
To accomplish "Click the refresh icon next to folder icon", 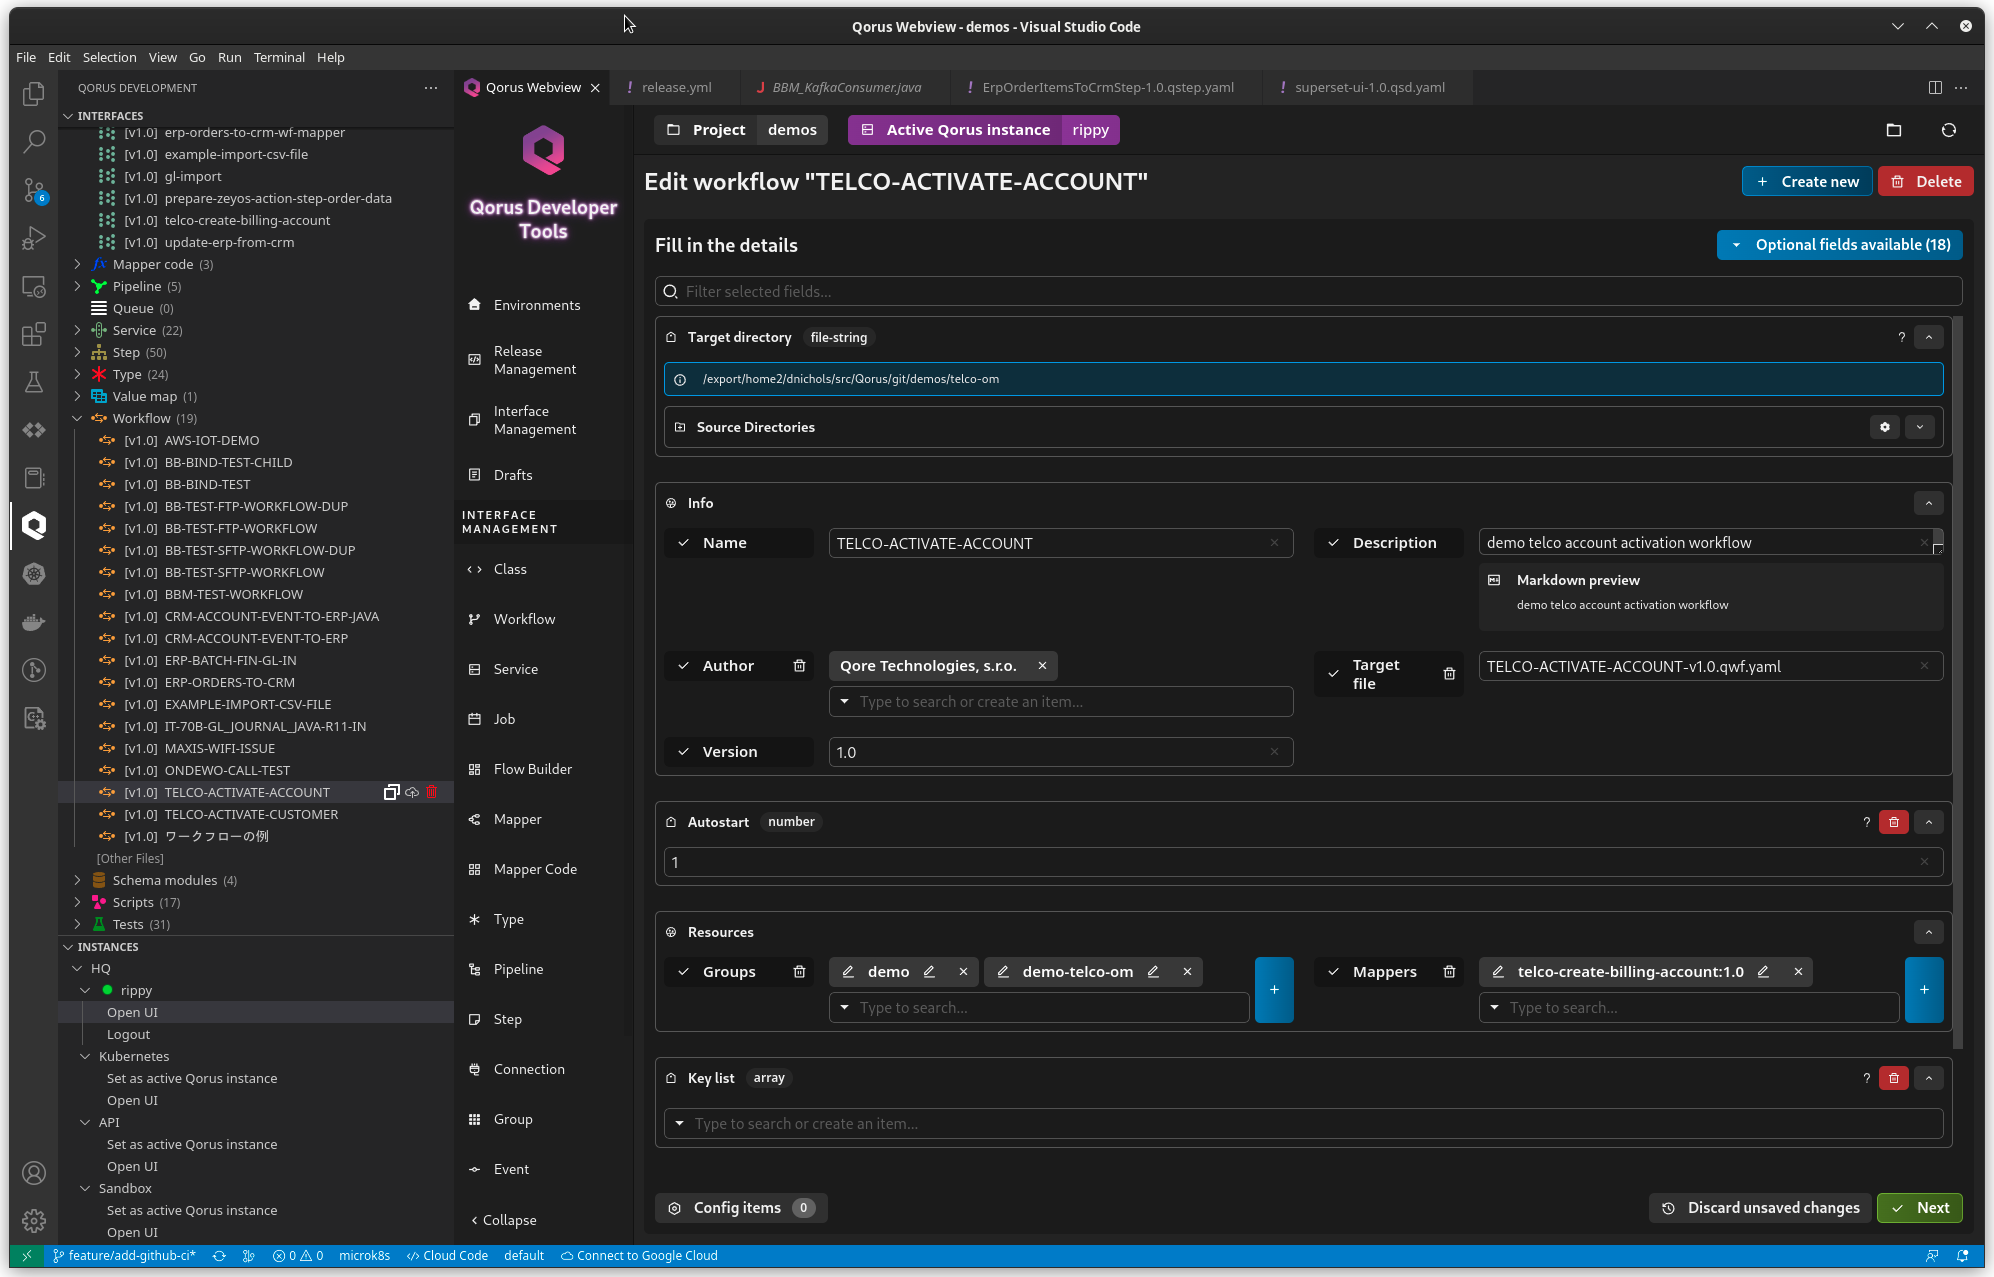I will (x=1949, y=130).
